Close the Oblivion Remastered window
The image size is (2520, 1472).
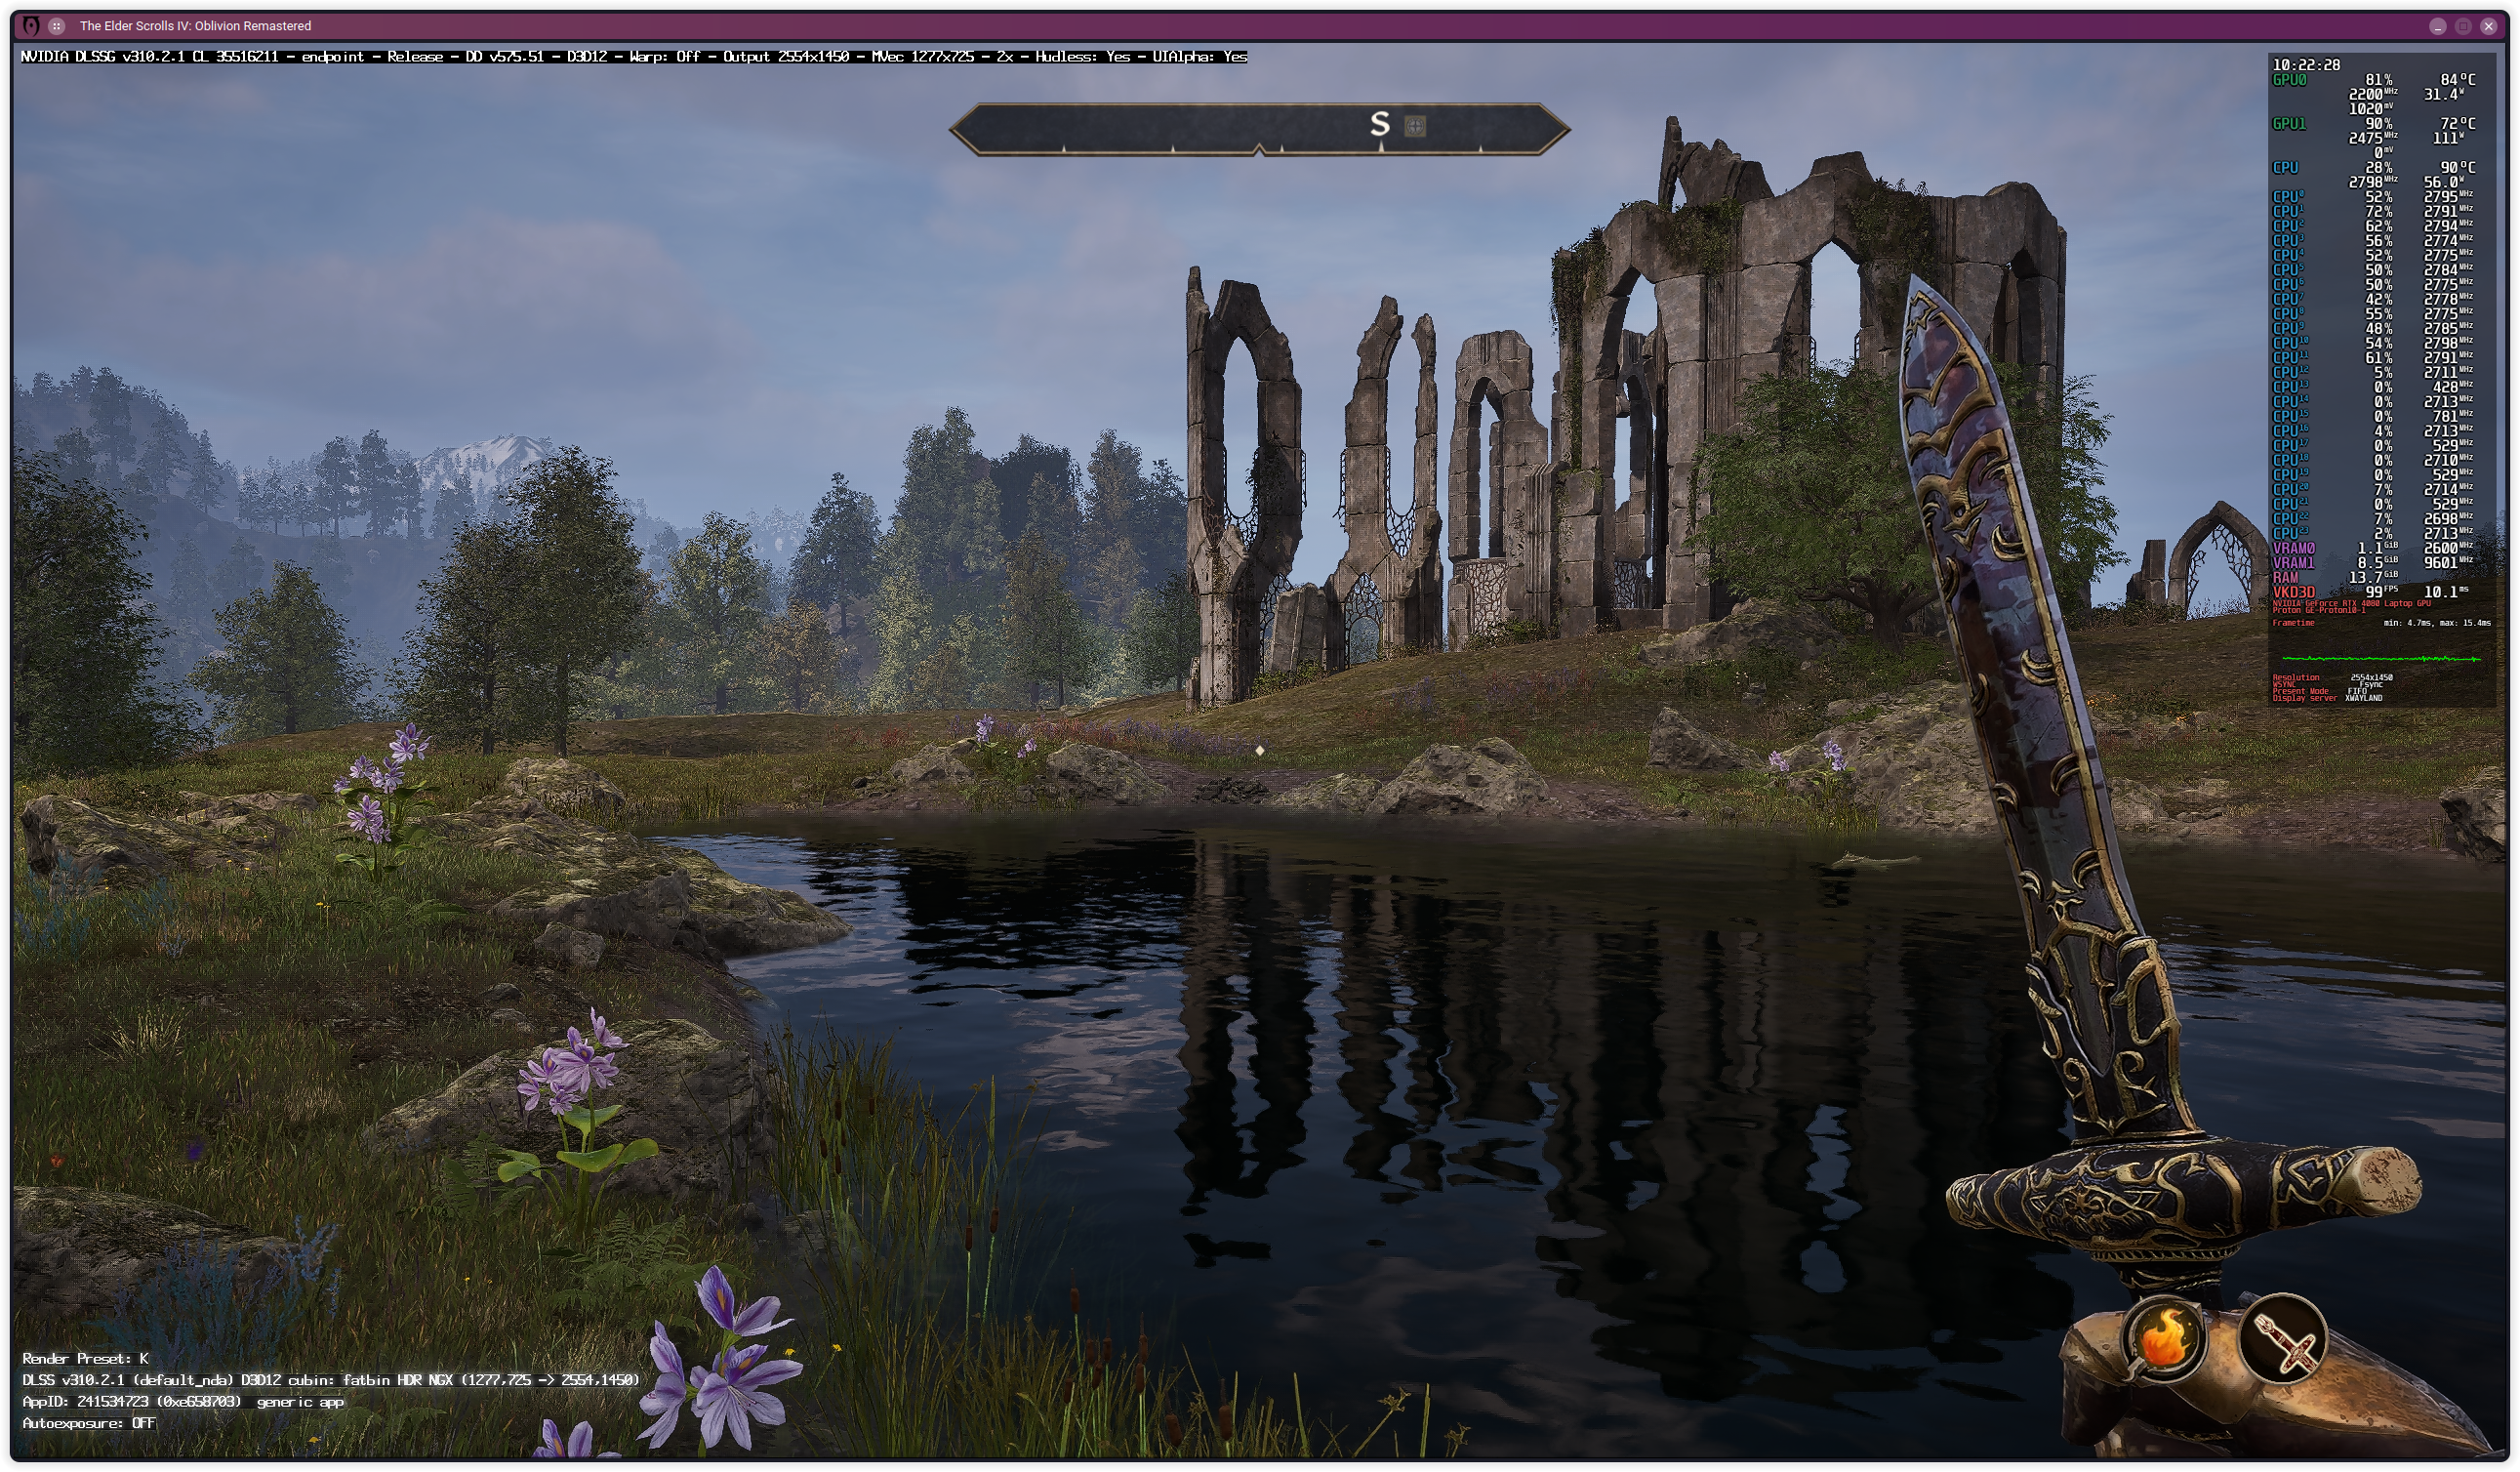(2488, 26)
